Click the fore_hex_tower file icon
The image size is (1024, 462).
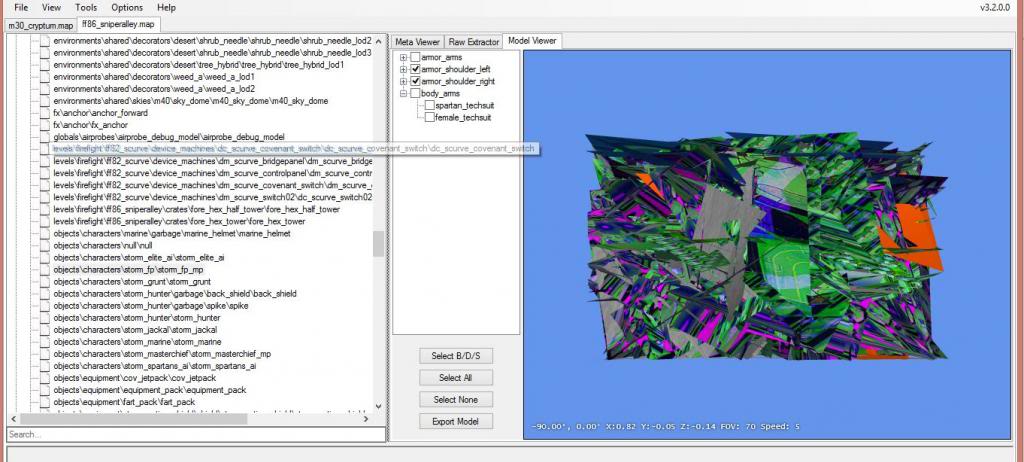45,222
